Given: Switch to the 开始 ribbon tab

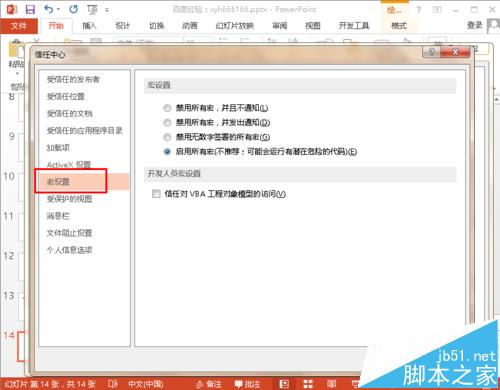Looking at the screenshot, I should click(56, 26).
